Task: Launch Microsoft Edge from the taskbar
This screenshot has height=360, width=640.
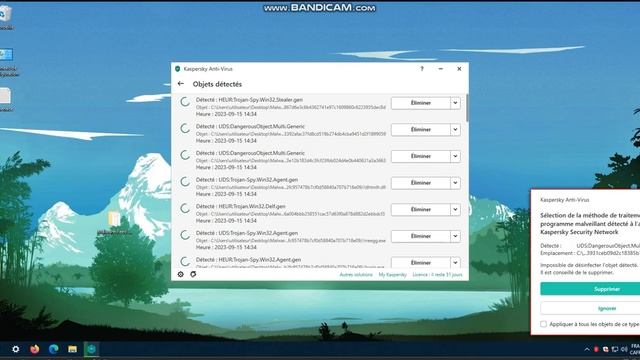Action: (53, 349)
